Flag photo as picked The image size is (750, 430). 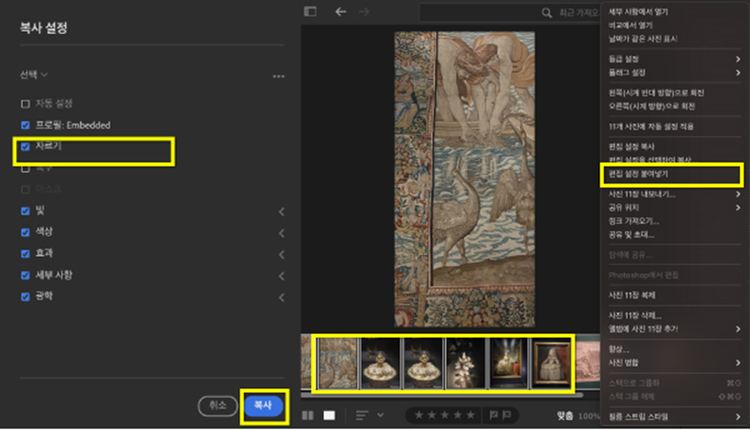[494, 415]
